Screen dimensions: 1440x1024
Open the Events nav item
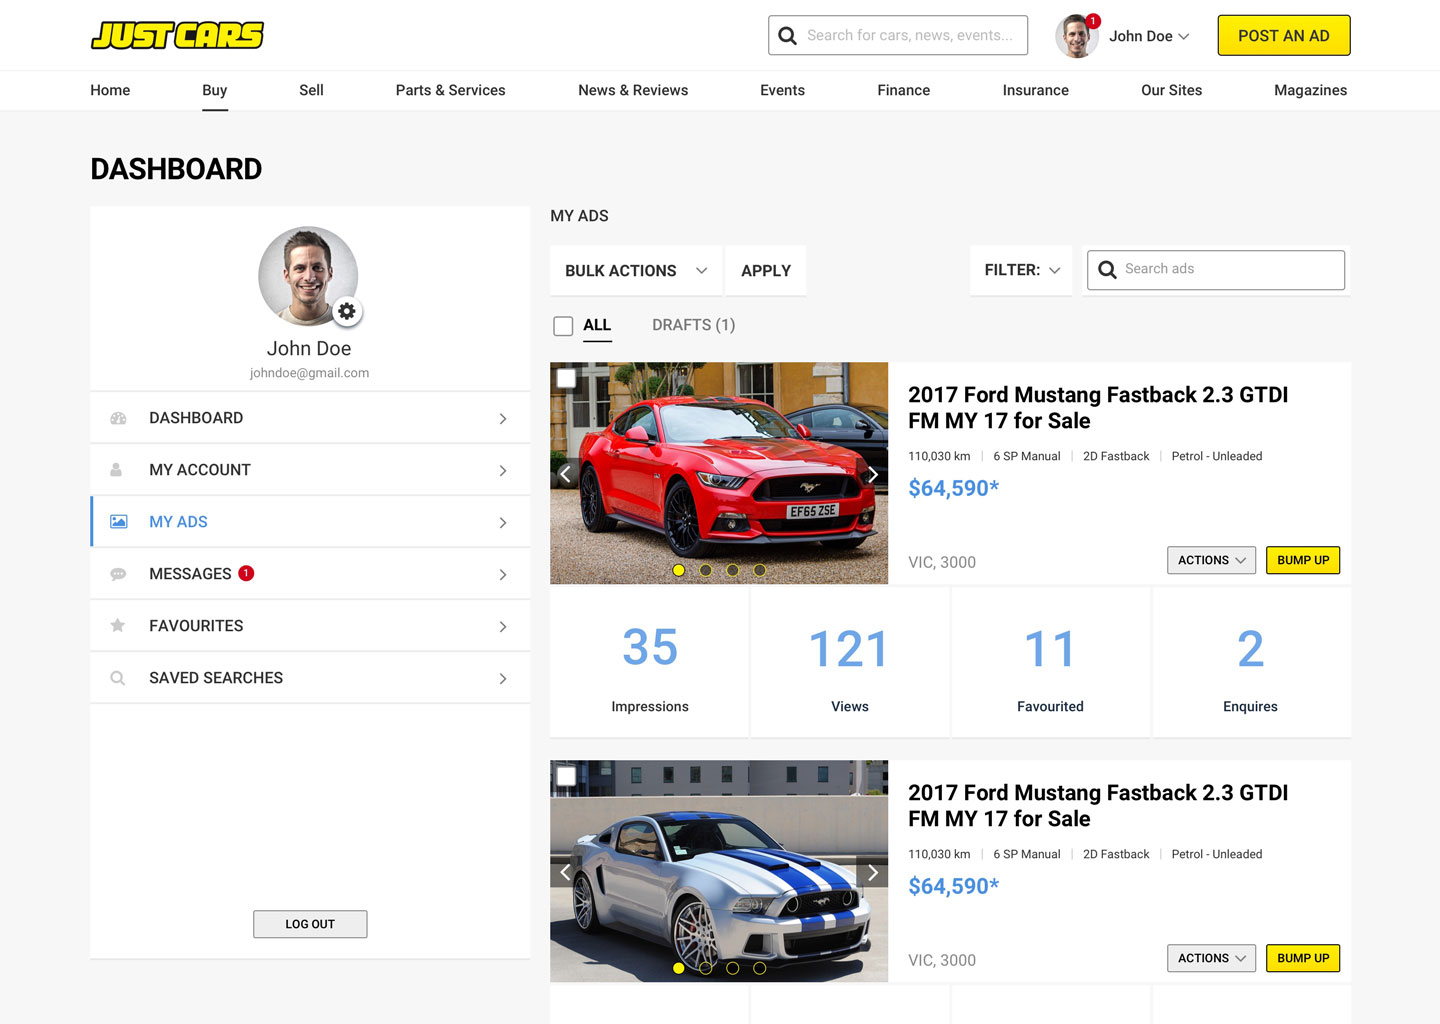(782, 90)
